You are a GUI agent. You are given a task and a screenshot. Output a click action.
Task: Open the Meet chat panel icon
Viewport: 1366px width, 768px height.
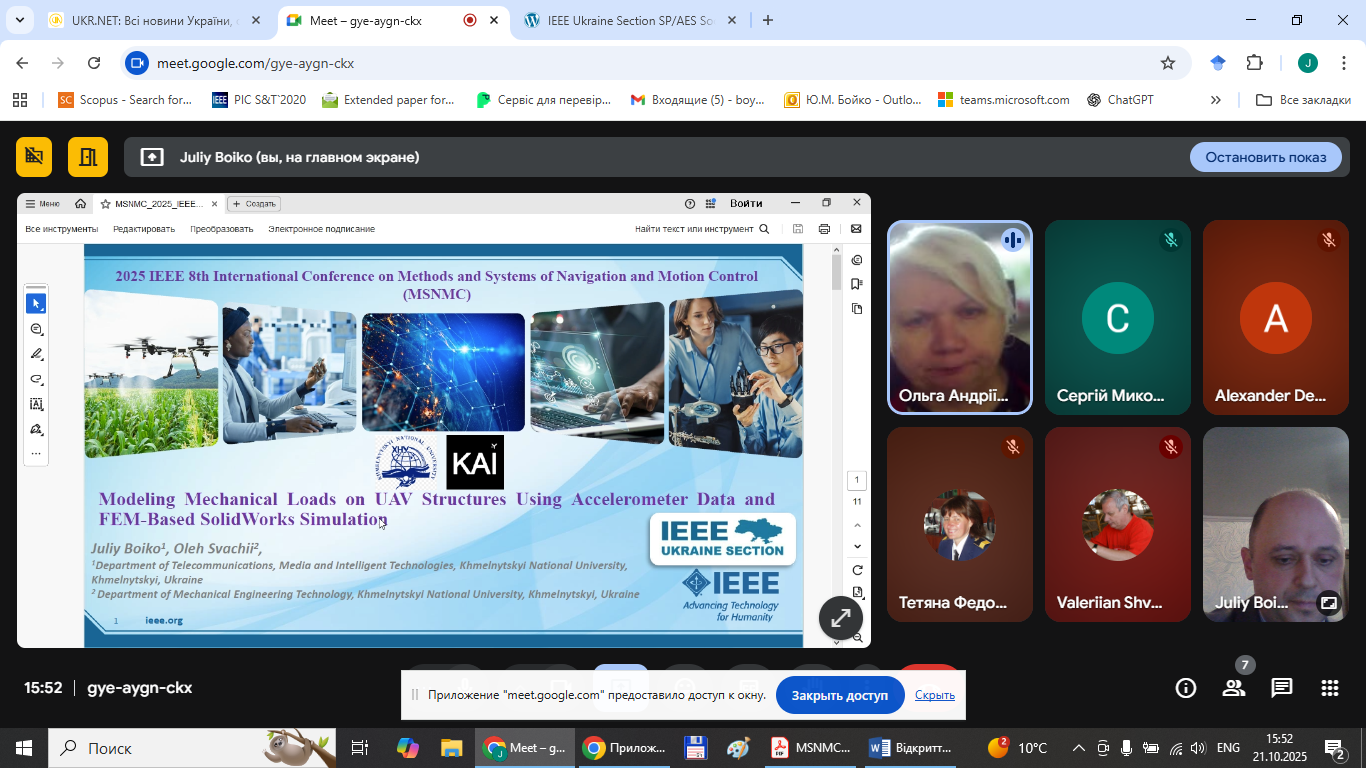[1282, 688]
